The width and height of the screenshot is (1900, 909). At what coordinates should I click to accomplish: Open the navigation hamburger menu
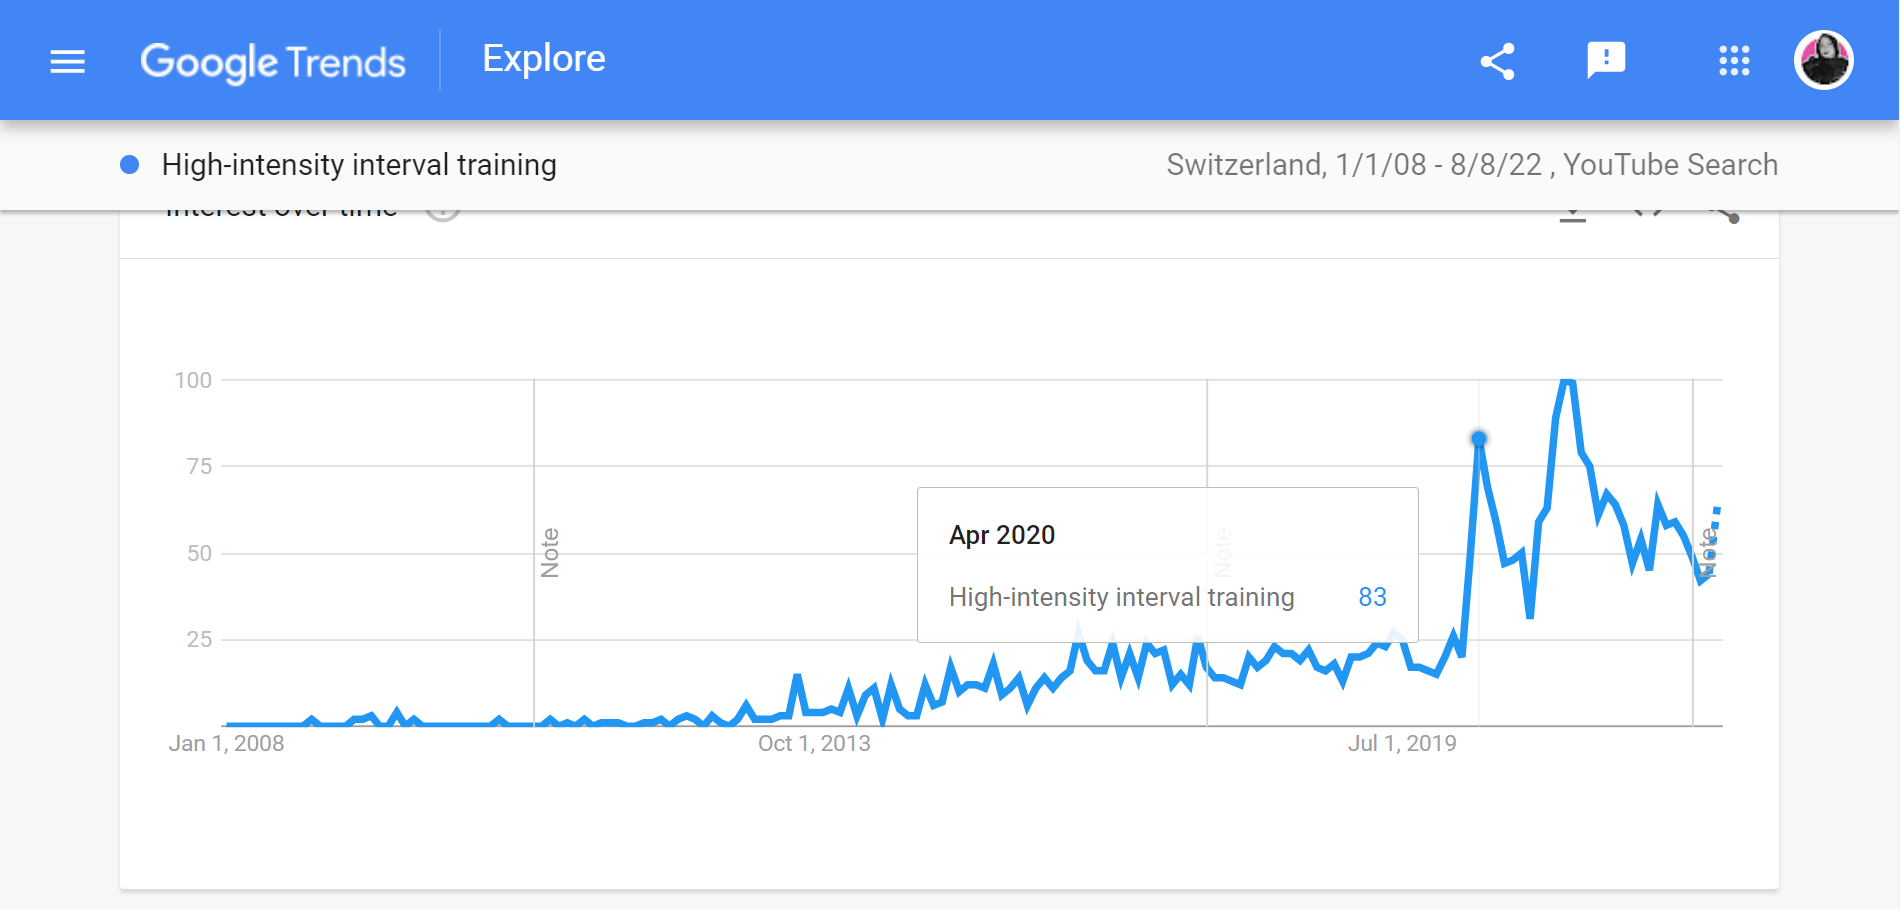pyautogui.click(x=66, y=61)
